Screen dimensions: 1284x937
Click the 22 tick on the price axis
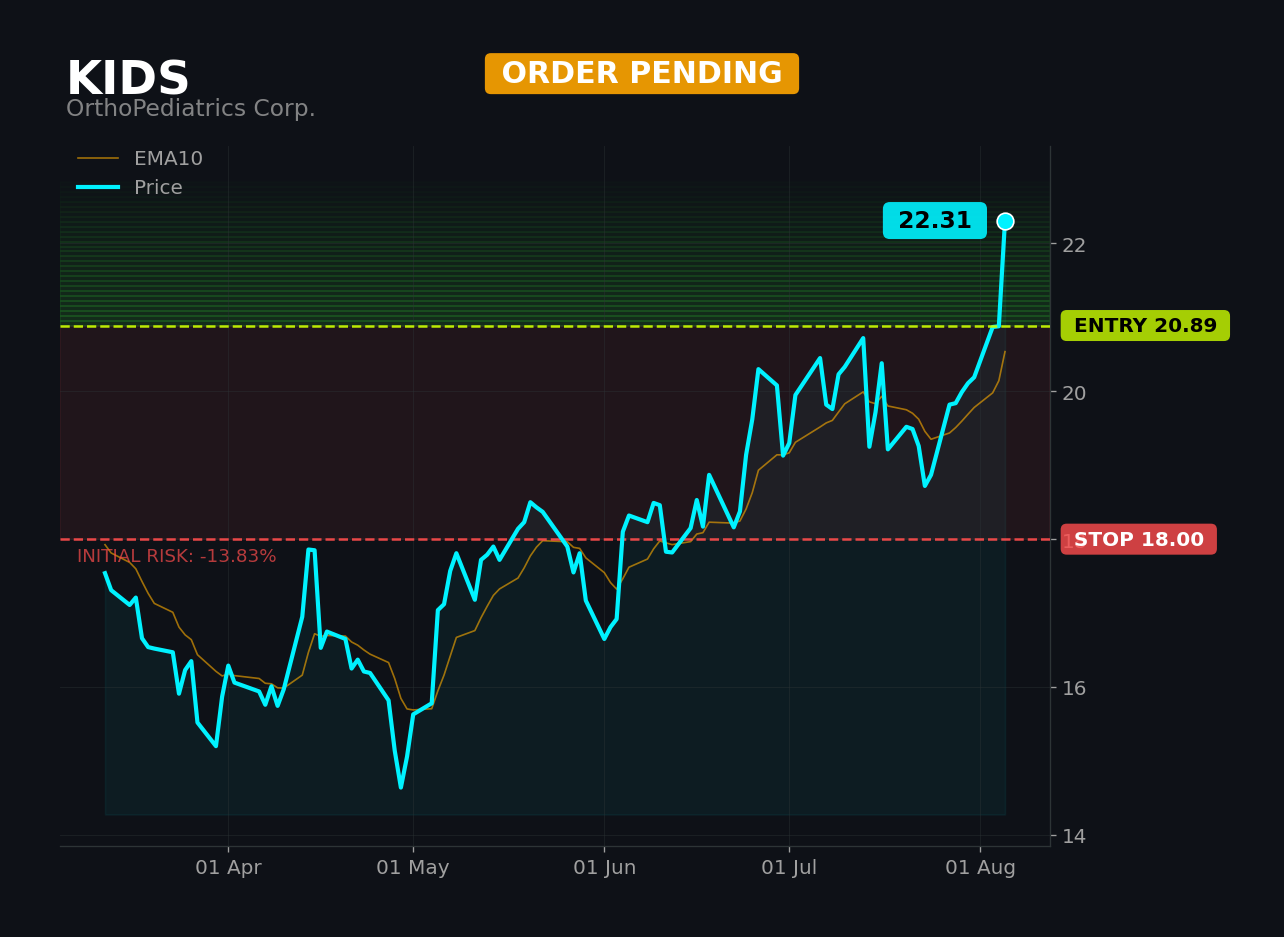[1074, 245]
